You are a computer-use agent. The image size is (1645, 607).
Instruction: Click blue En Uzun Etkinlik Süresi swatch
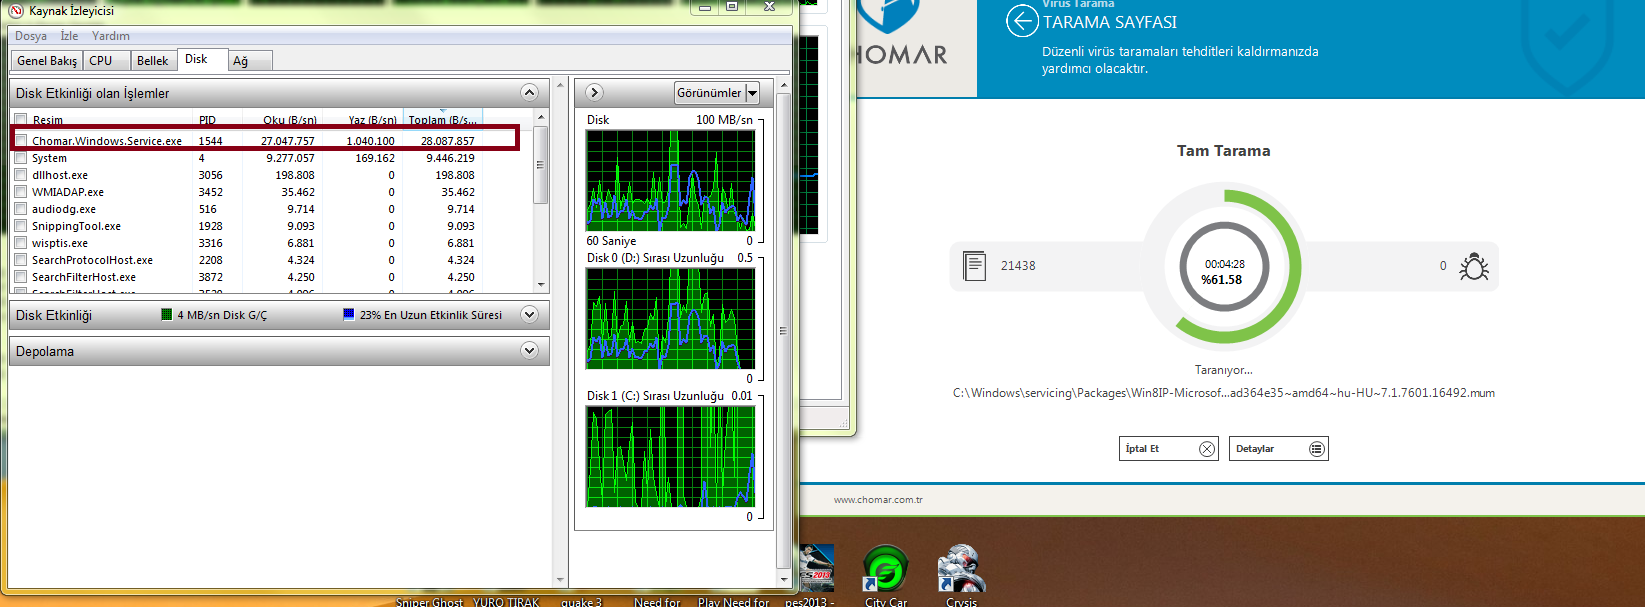[x=349, y=314]
